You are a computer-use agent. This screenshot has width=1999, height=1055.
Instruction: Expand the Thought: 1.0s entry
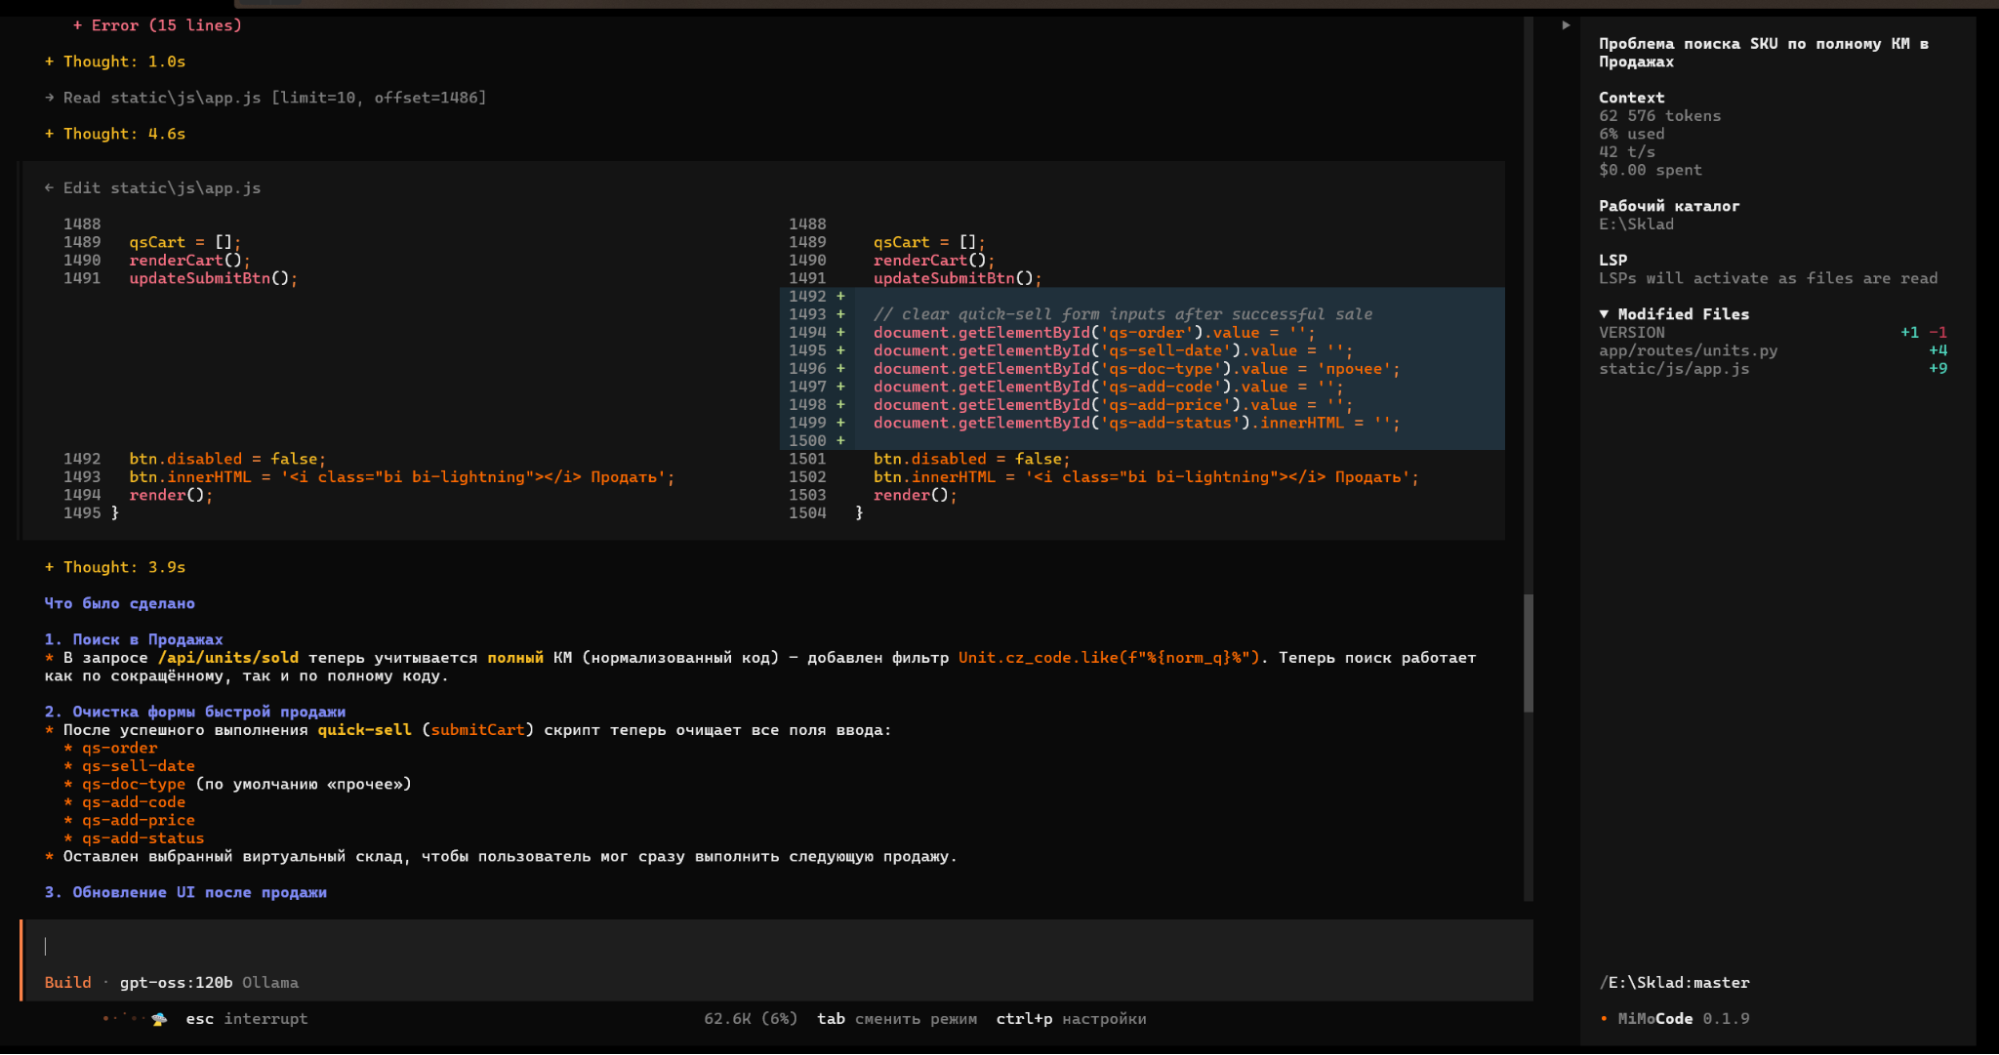click(x=115, y=61)
